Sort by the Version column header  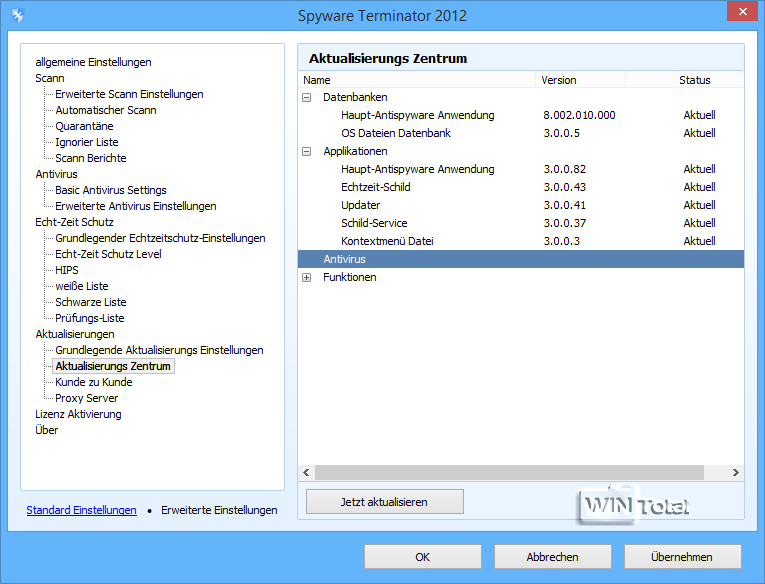coord(580,80)
